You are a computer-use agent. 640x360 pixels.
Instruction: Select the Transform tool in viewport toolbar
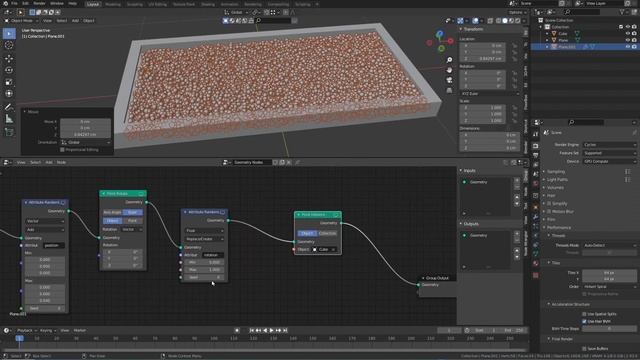[x=9, y=94]
